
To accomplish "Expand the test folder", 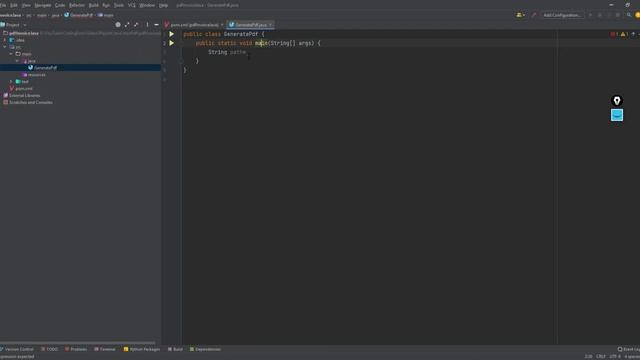I will 11,82.
